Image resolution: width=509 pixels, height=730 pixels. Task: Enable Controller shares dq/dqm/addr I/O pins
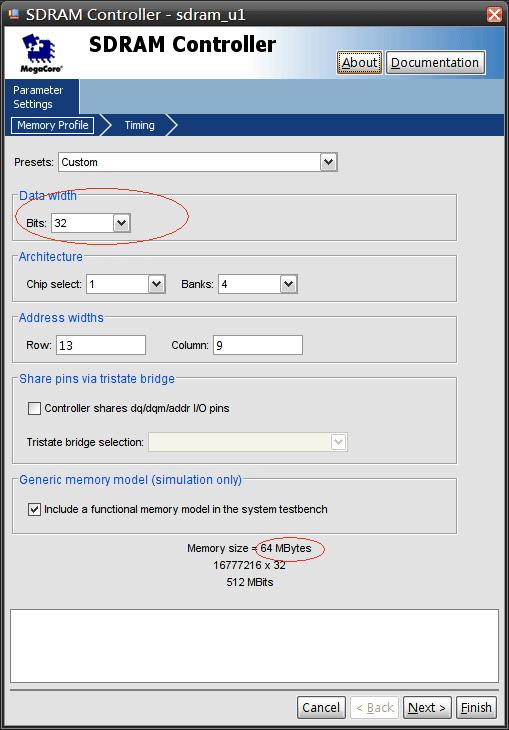coord(34,408)
